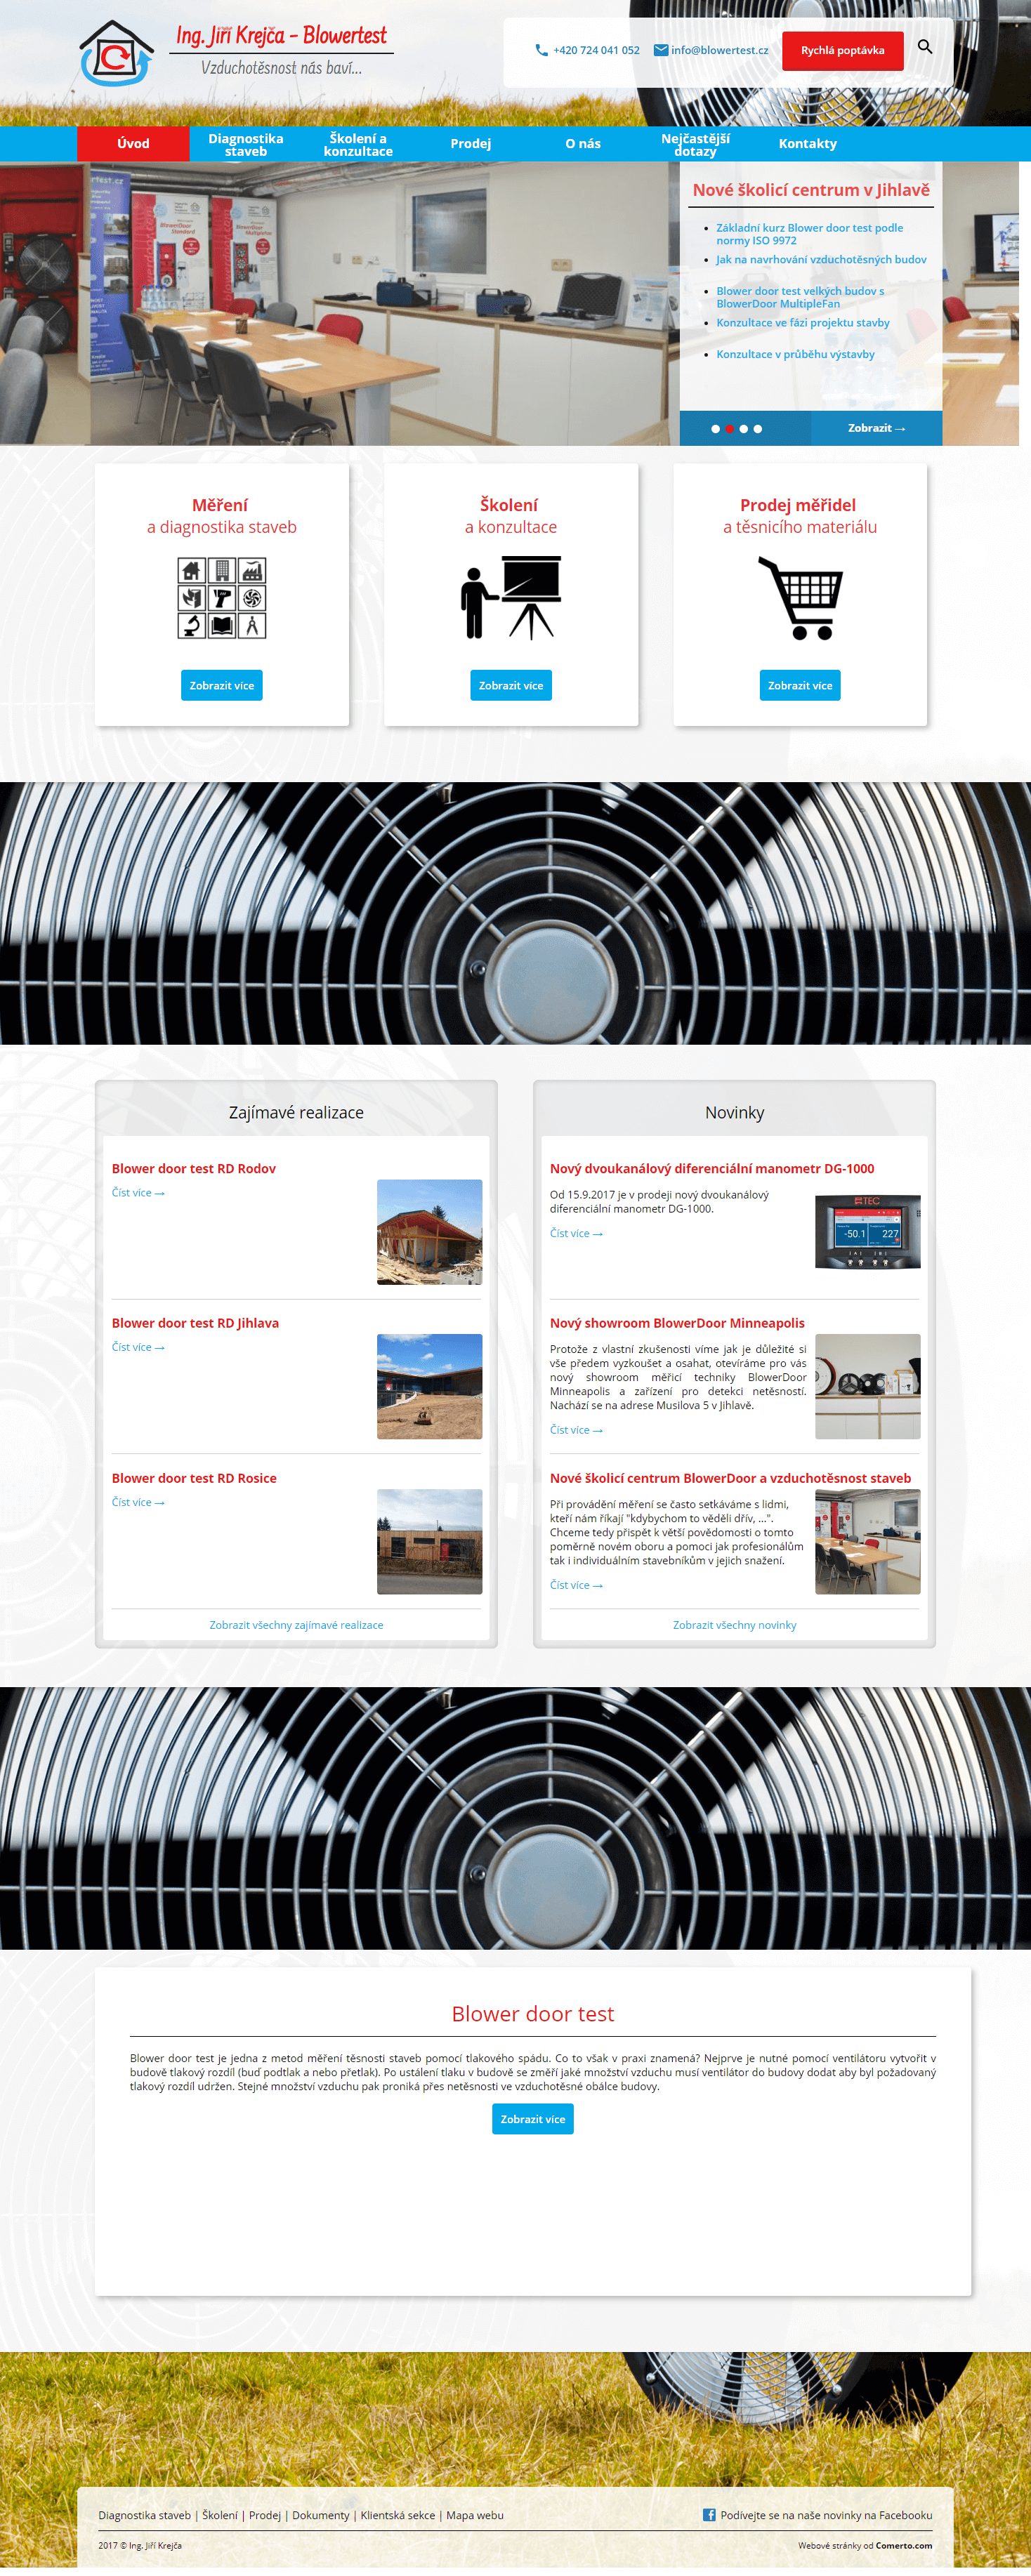Click the email envelope icon

coord(660,50)
